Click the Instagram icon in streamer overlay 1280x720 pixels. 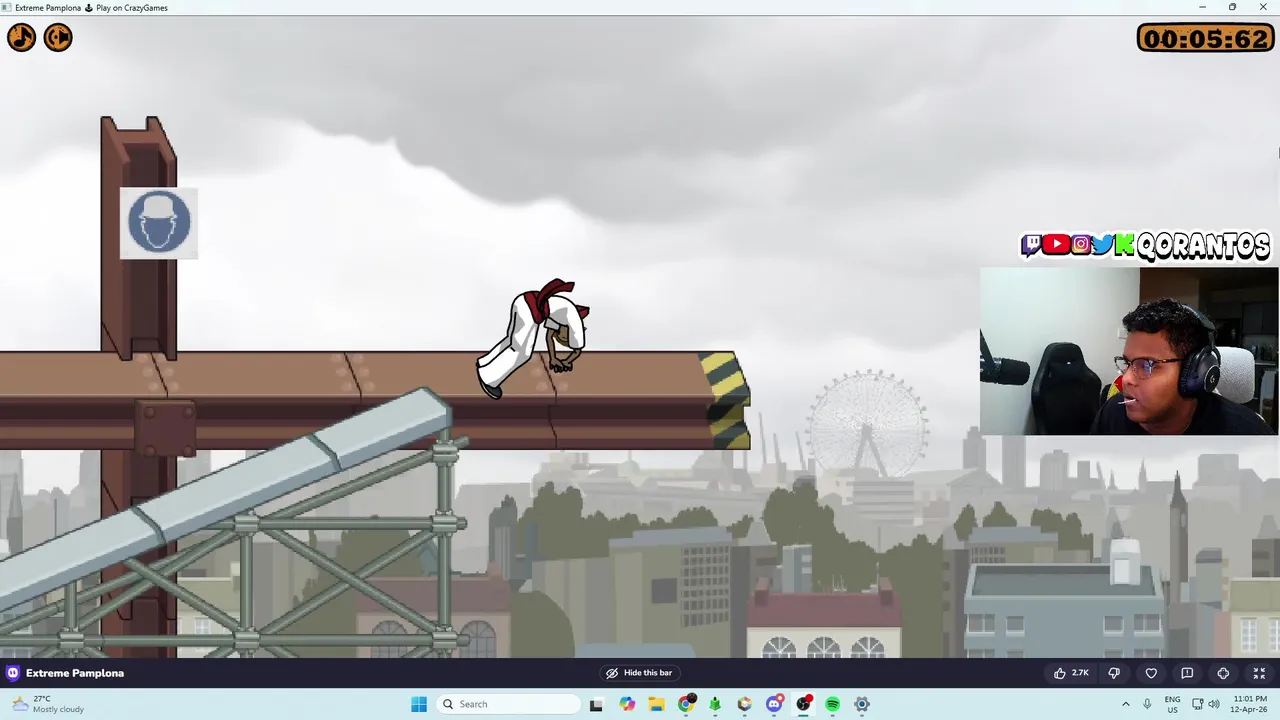(1081, 245)
